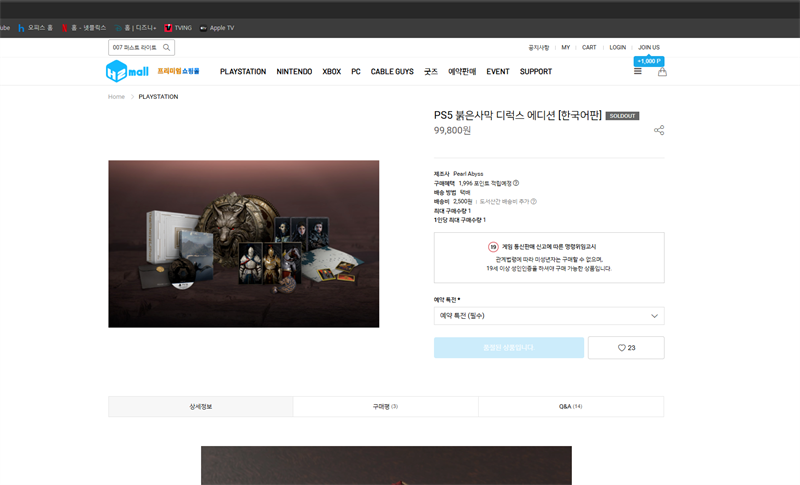Screen dimensions: 800x485
Task: Click the JOIN US link
Action: [x=649, y=47]
